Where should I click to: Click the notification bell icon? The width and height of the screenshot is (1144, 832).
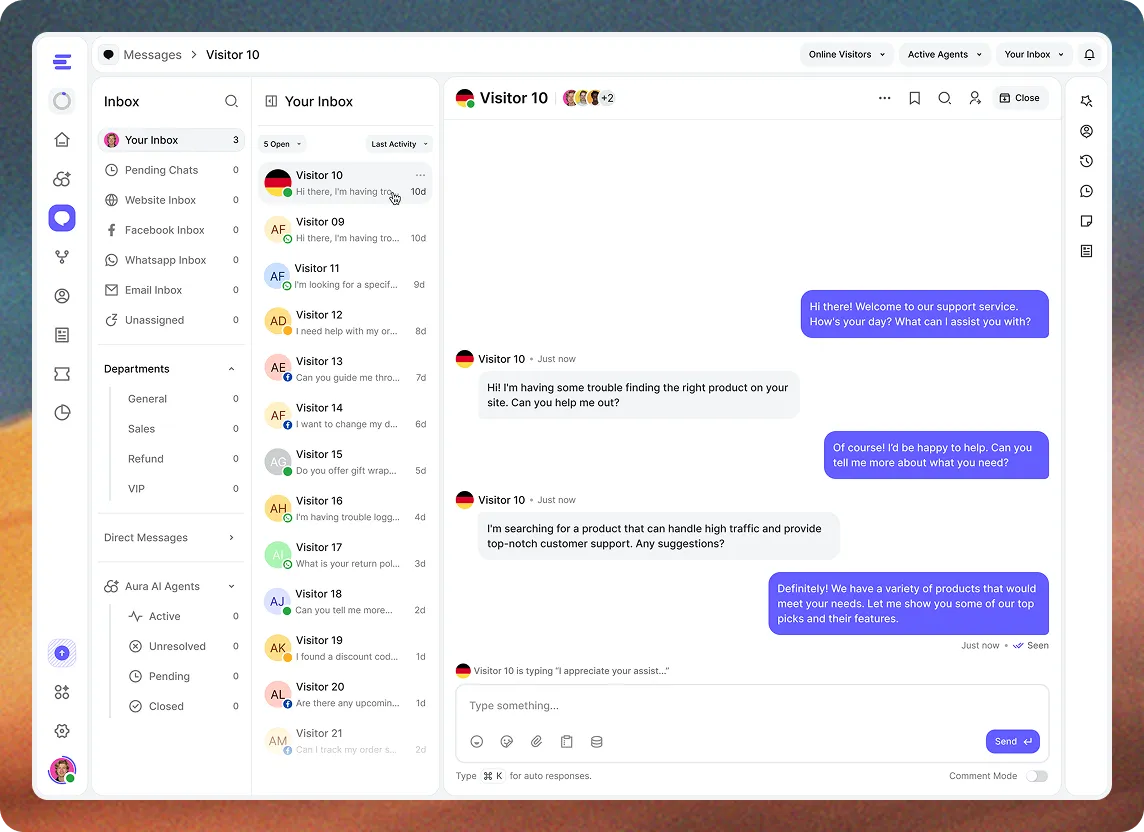(x=1089, y=55)
